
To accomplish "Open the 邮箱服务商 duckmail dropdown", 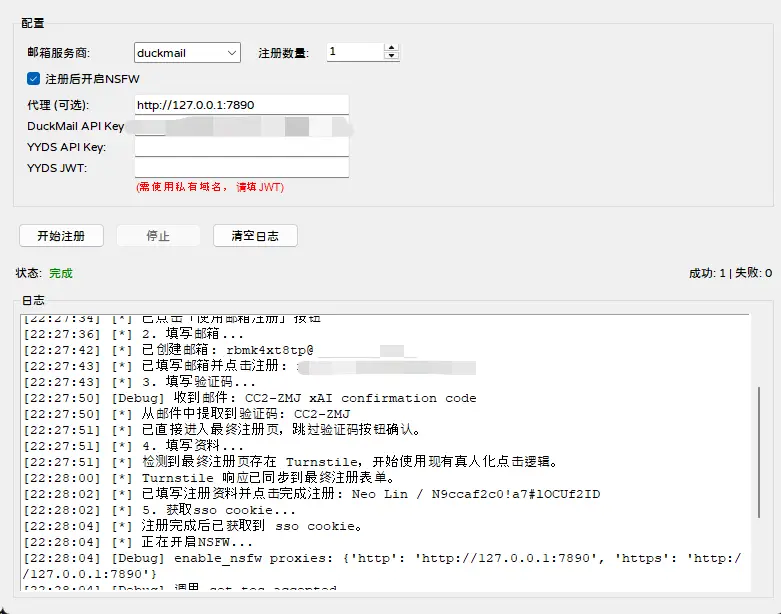I will pos(187,53).
